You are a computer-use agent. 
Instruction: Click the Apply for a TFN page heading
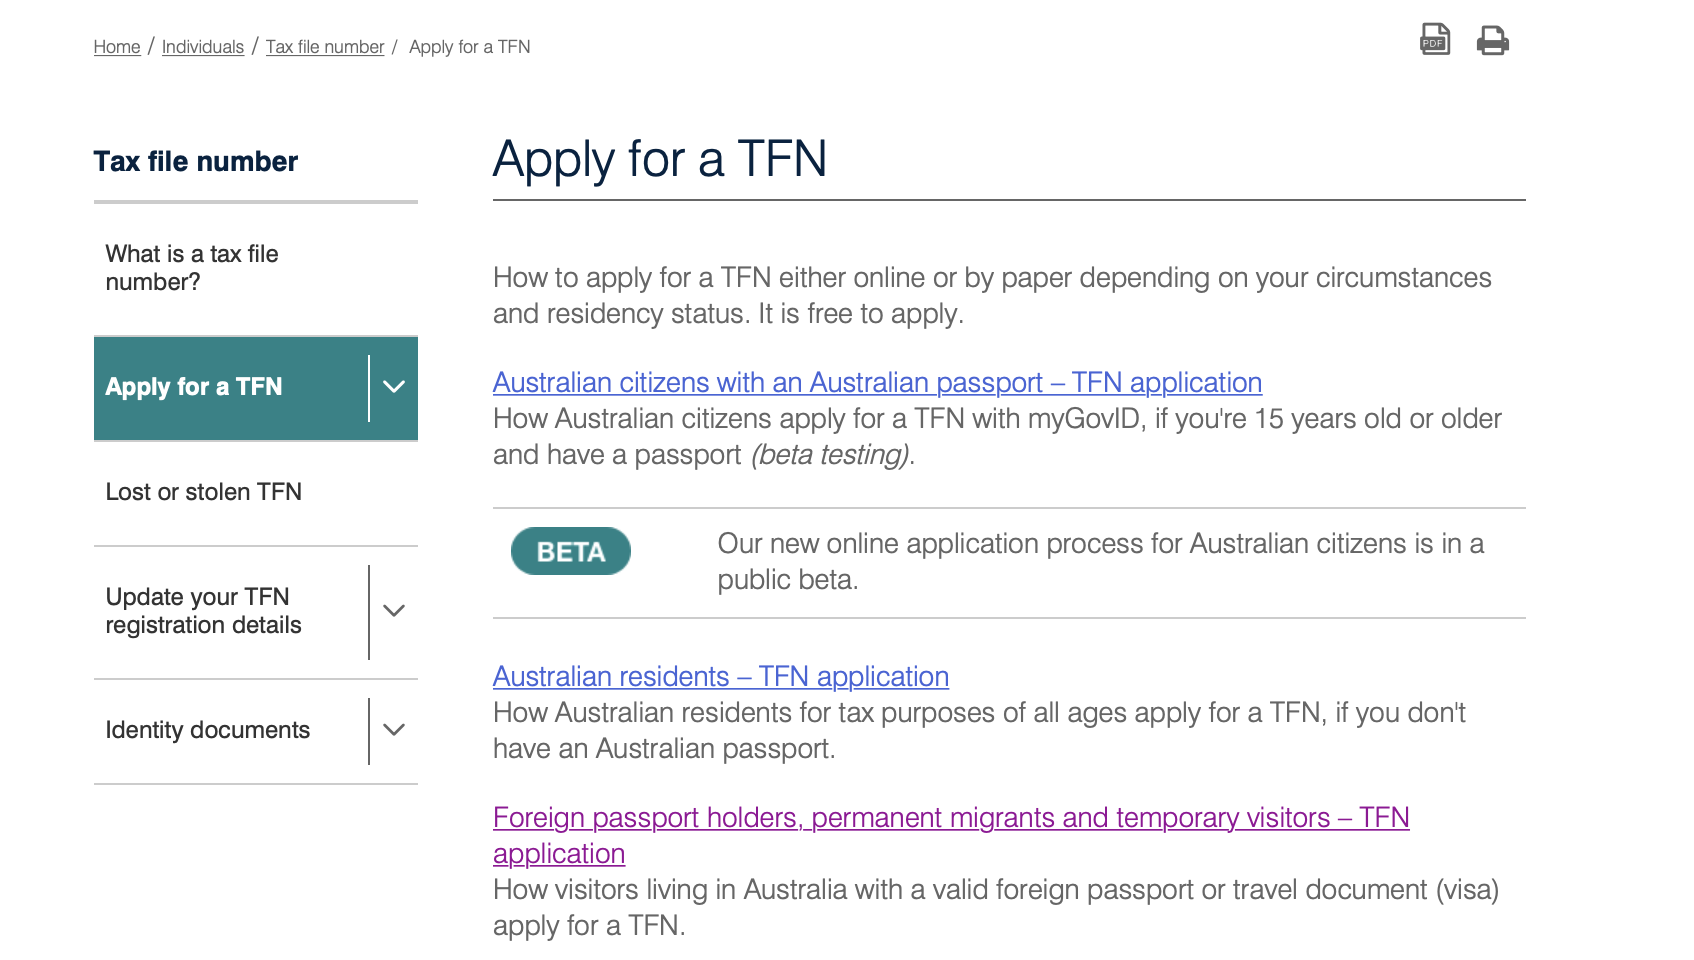pos(660,159)
